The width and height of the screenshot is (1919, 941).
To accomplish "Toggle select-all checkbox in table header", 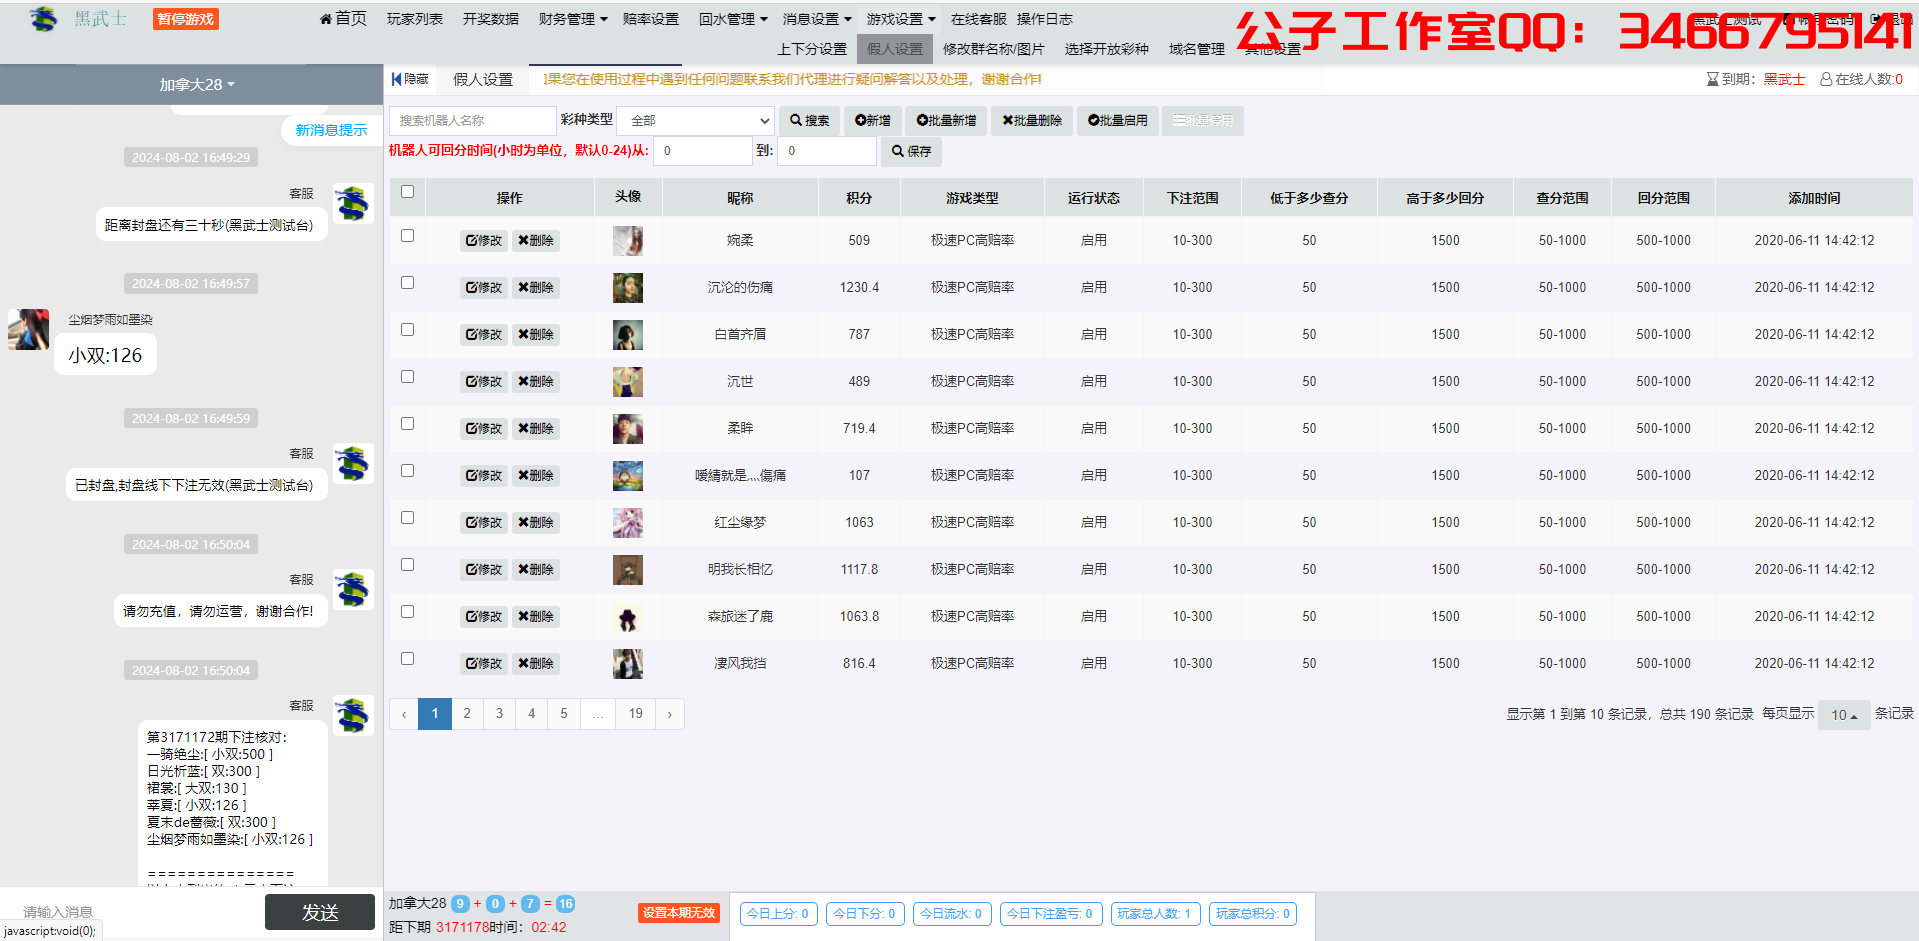I will click(407, 192).
